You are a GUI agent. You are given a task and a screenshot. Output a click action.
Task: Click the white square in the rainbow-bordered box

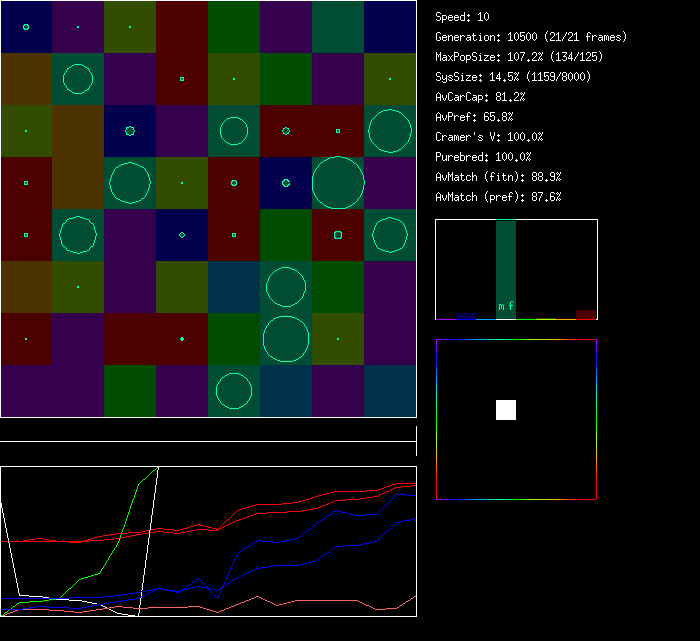506,410
